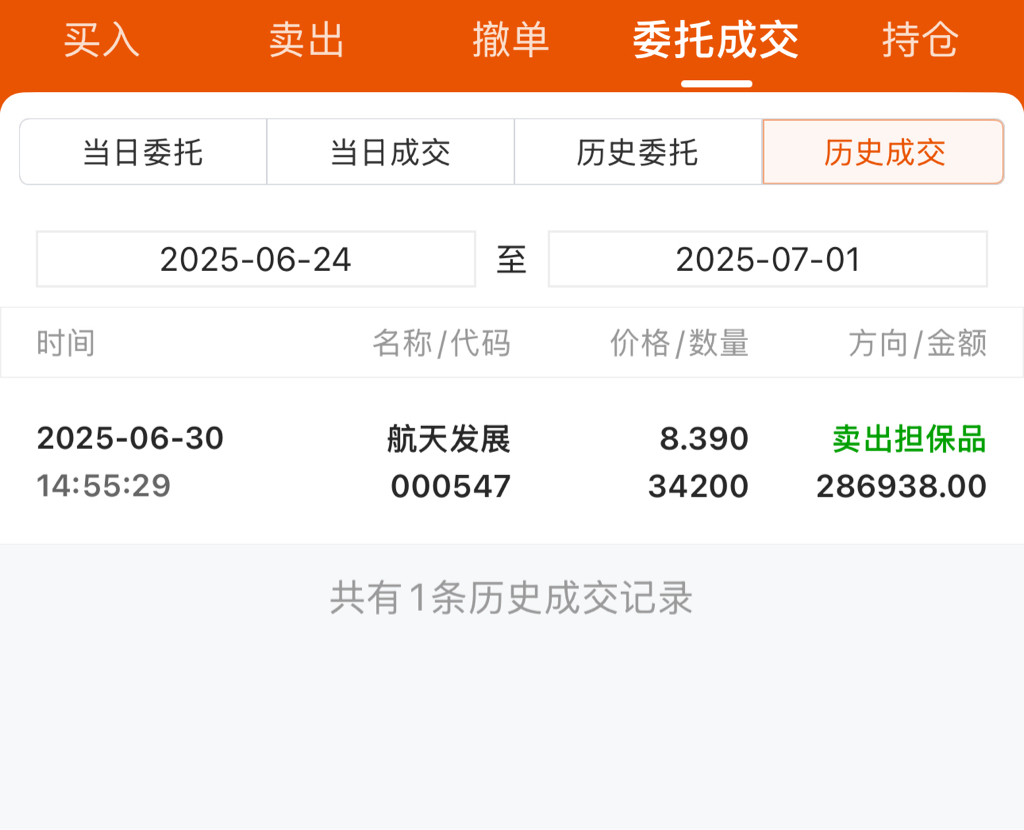Show 历史委托 records
This screenshot has height=830, width=1024.
pos(638,152)
